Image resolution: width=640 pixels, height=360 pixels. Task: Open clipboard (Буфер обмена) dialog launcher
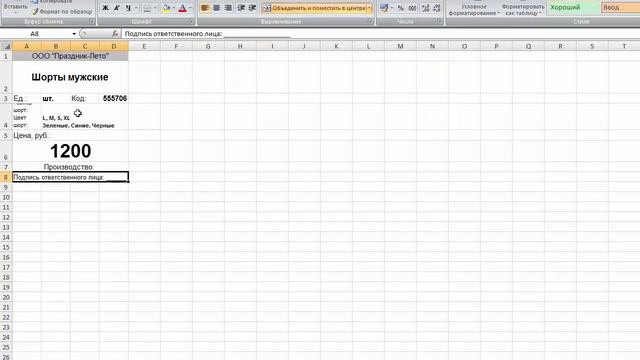(92, 21)
